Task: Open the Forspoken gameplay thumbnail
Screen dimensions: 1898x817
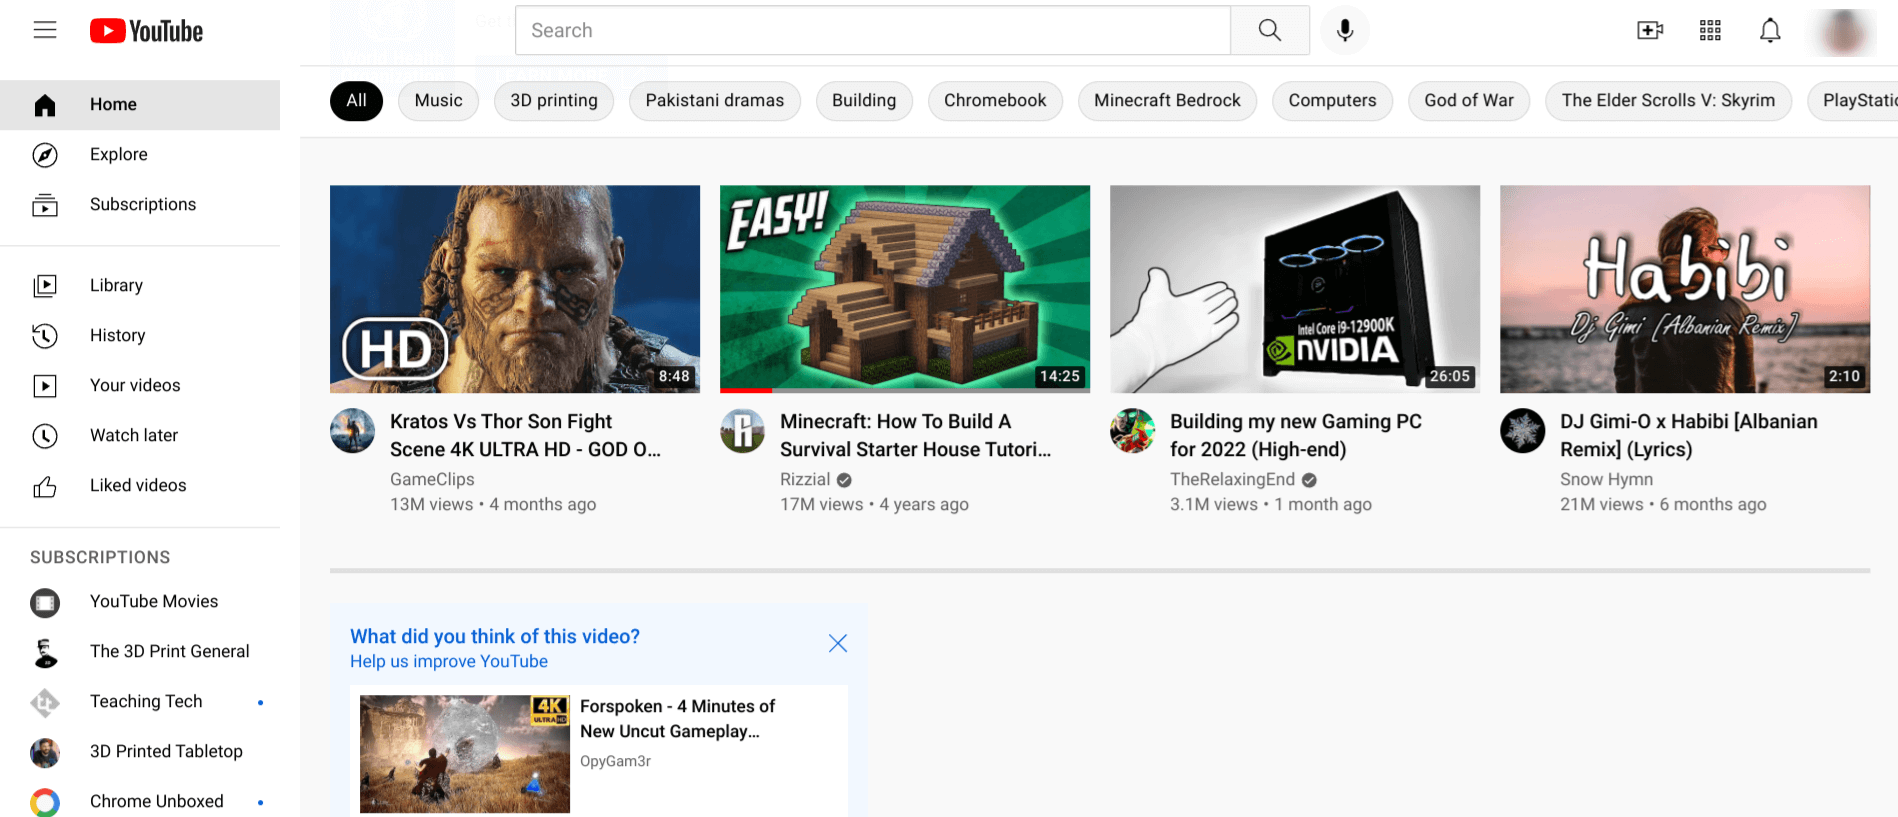Action: 465,754
